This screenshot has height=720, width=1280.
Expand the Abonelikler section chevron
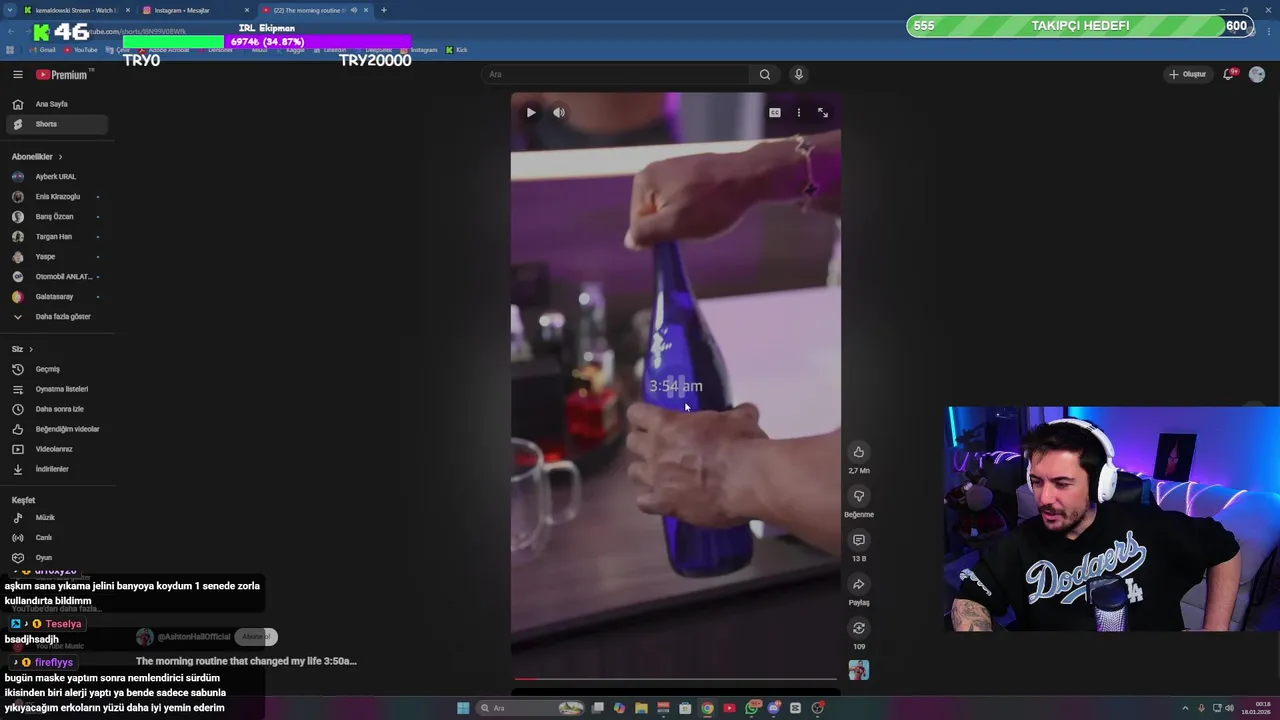tap(60, 157)
